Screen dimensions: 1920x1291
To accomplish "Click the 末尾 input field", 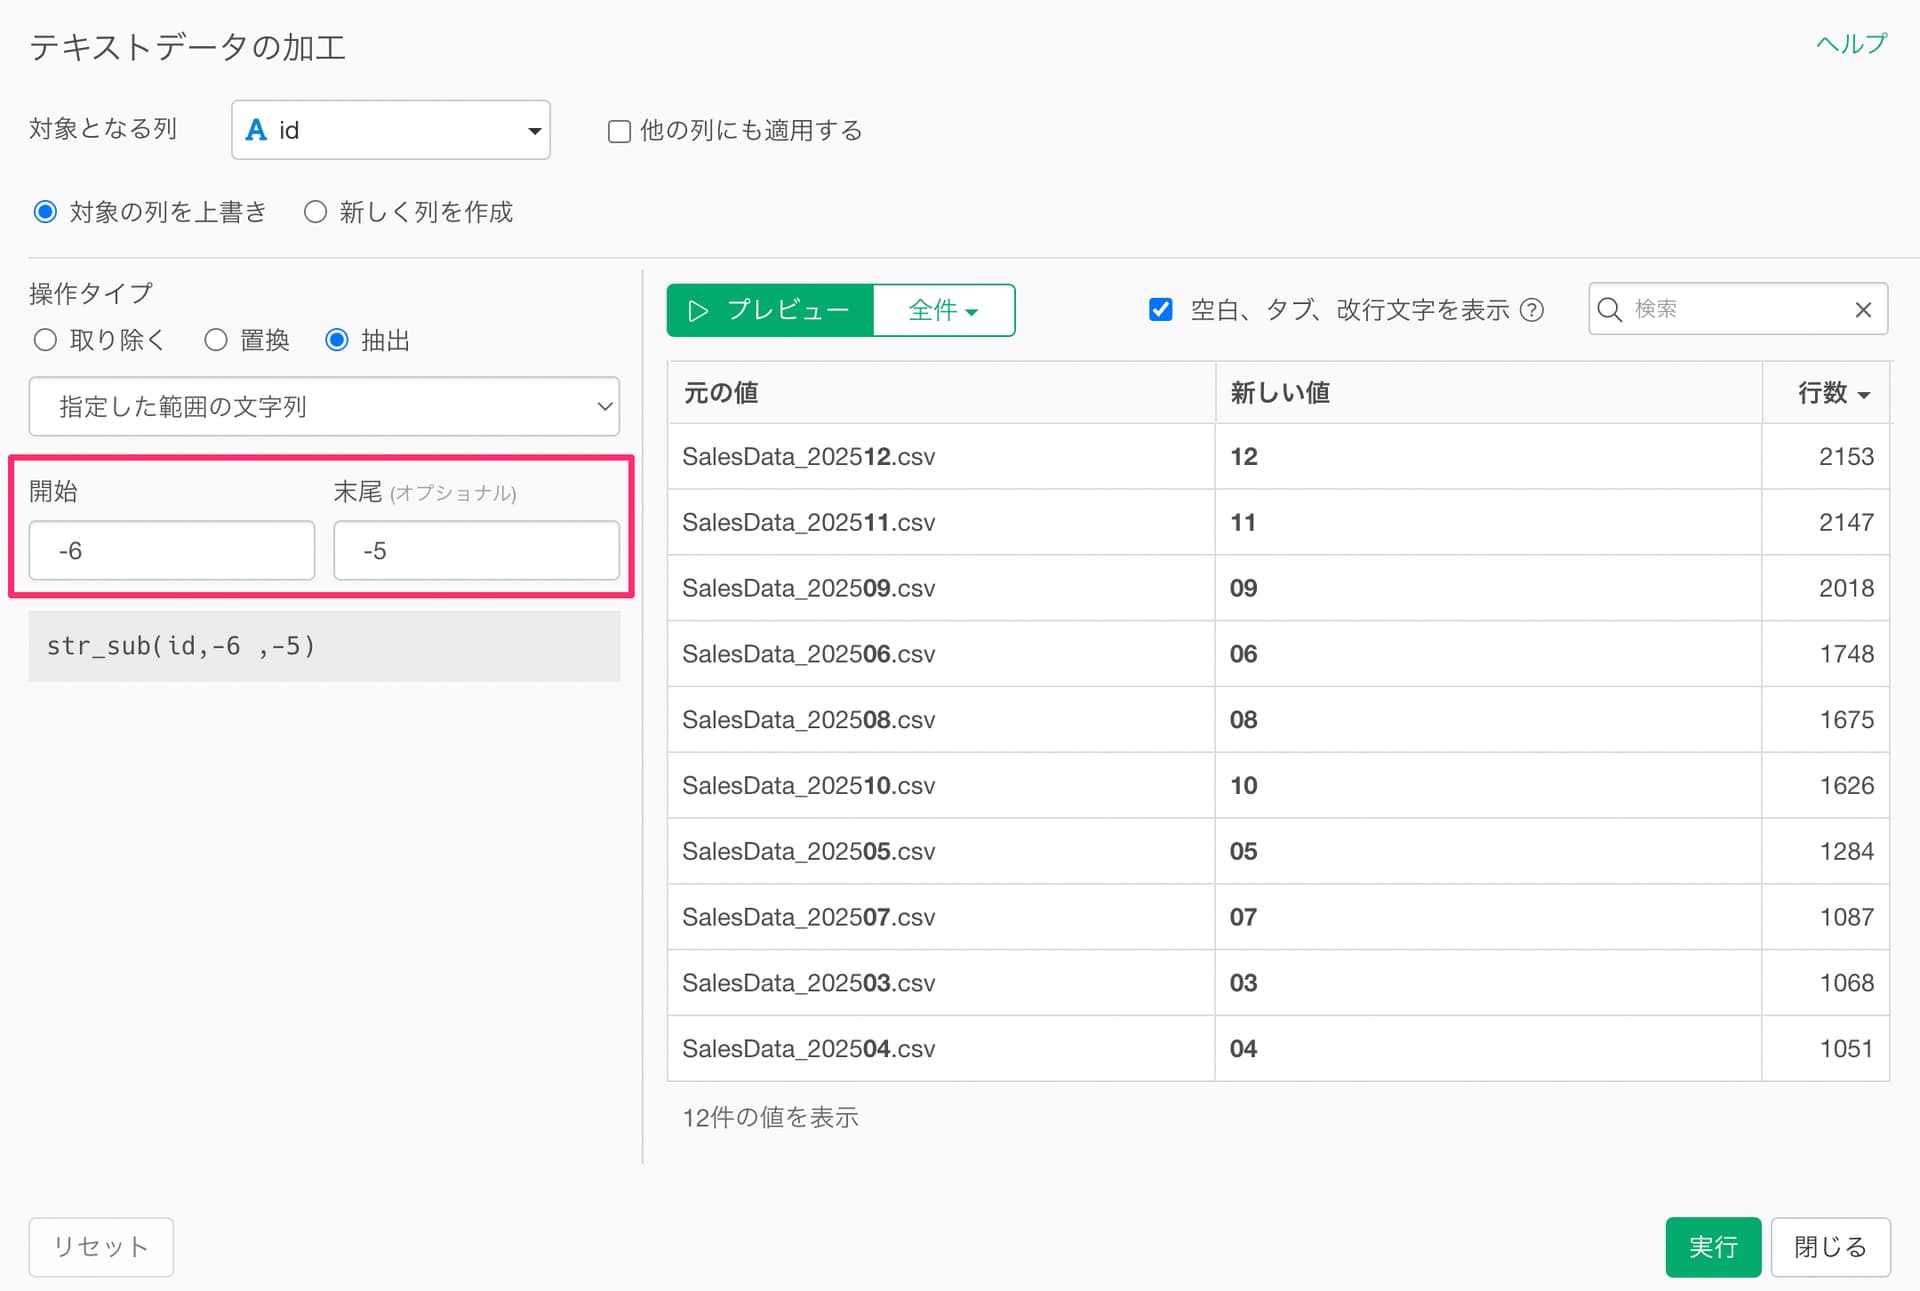I will click(476, 550).
